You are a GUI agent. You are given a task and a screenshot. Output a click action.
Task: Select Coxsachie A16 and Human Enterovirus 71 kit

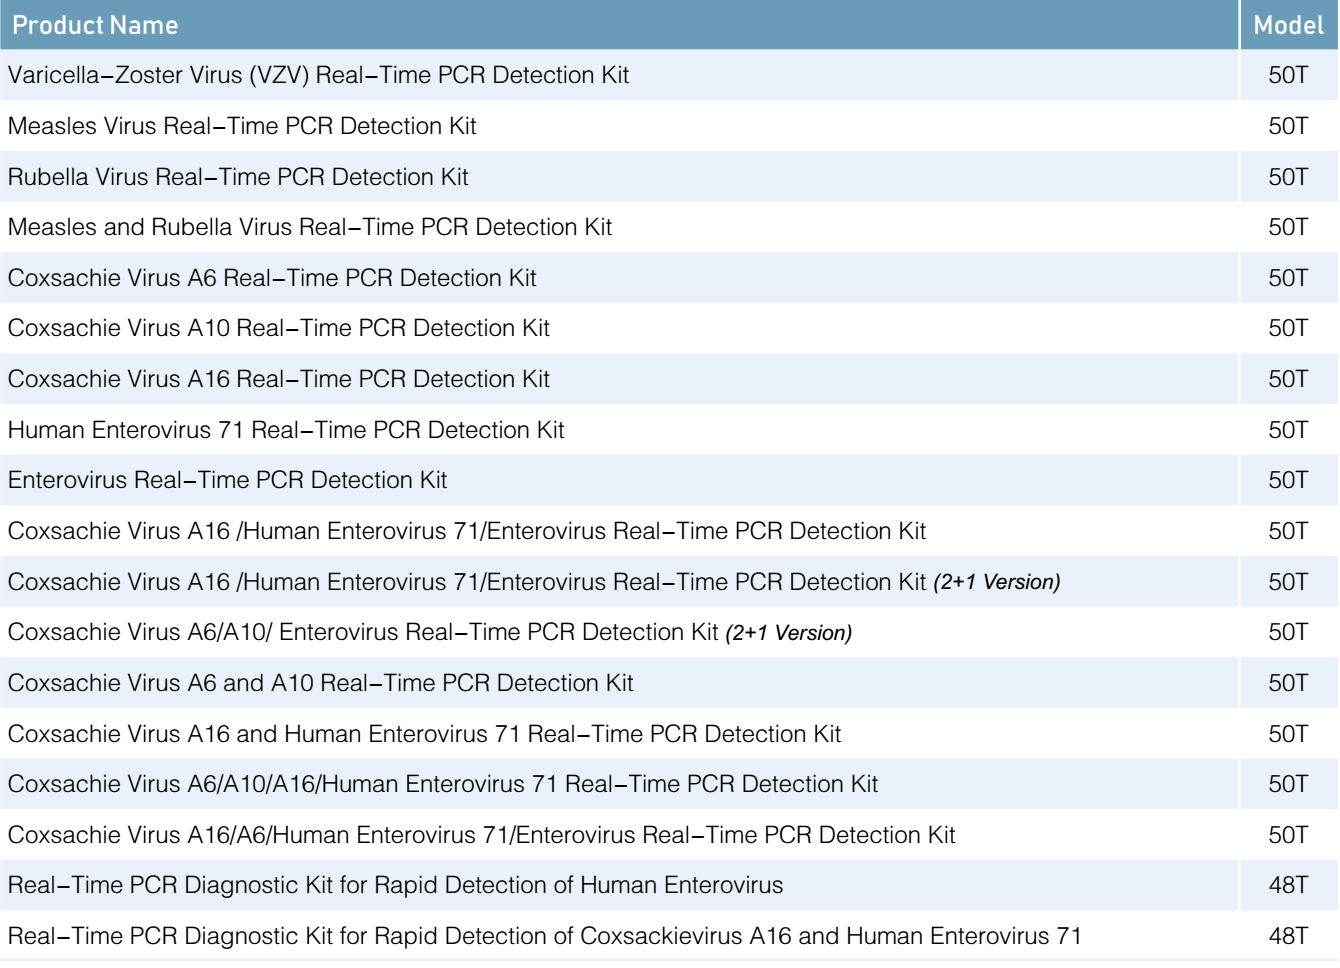[424, 734]
